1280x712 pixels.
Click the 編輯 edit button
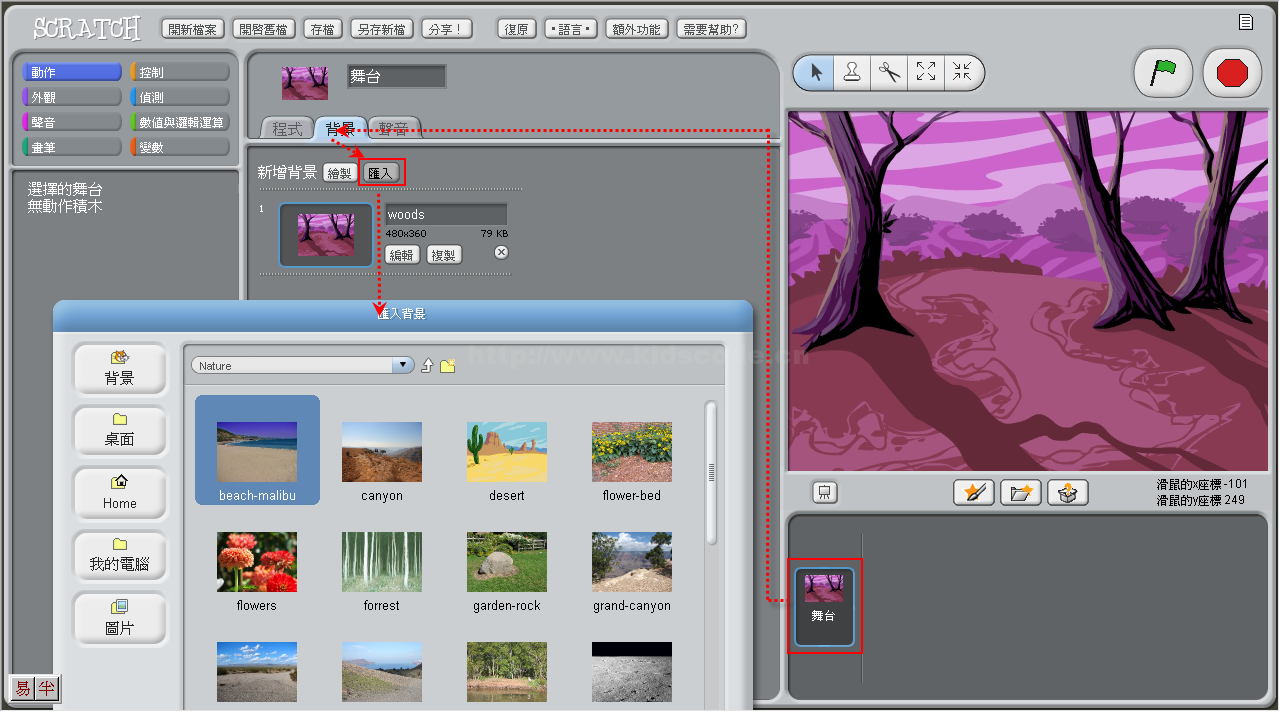tap(401, 255)
